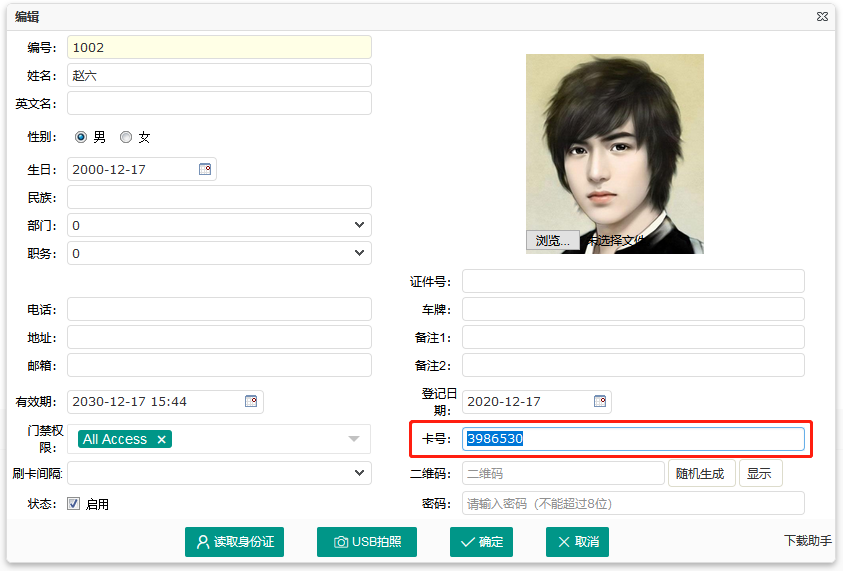Viewport: 843px width, 571px height.
Task: Click the 二维码 QR code input field
Action: [563, 473]
